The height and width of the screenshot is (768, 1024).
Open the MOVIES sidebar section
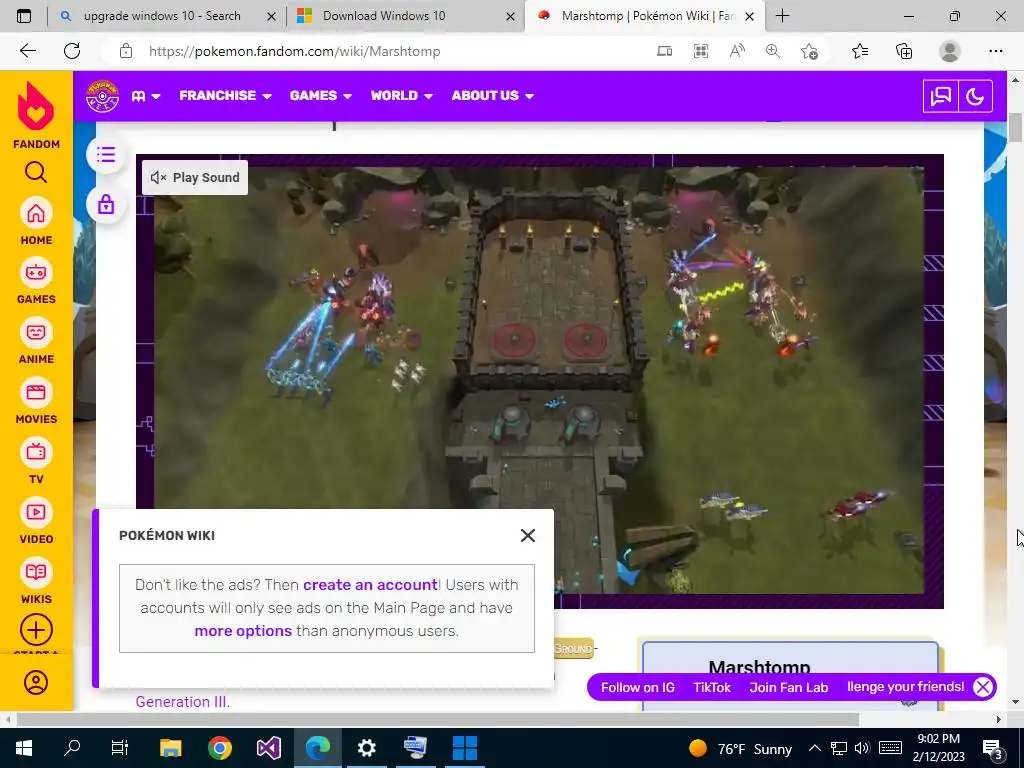pos(36,401)
